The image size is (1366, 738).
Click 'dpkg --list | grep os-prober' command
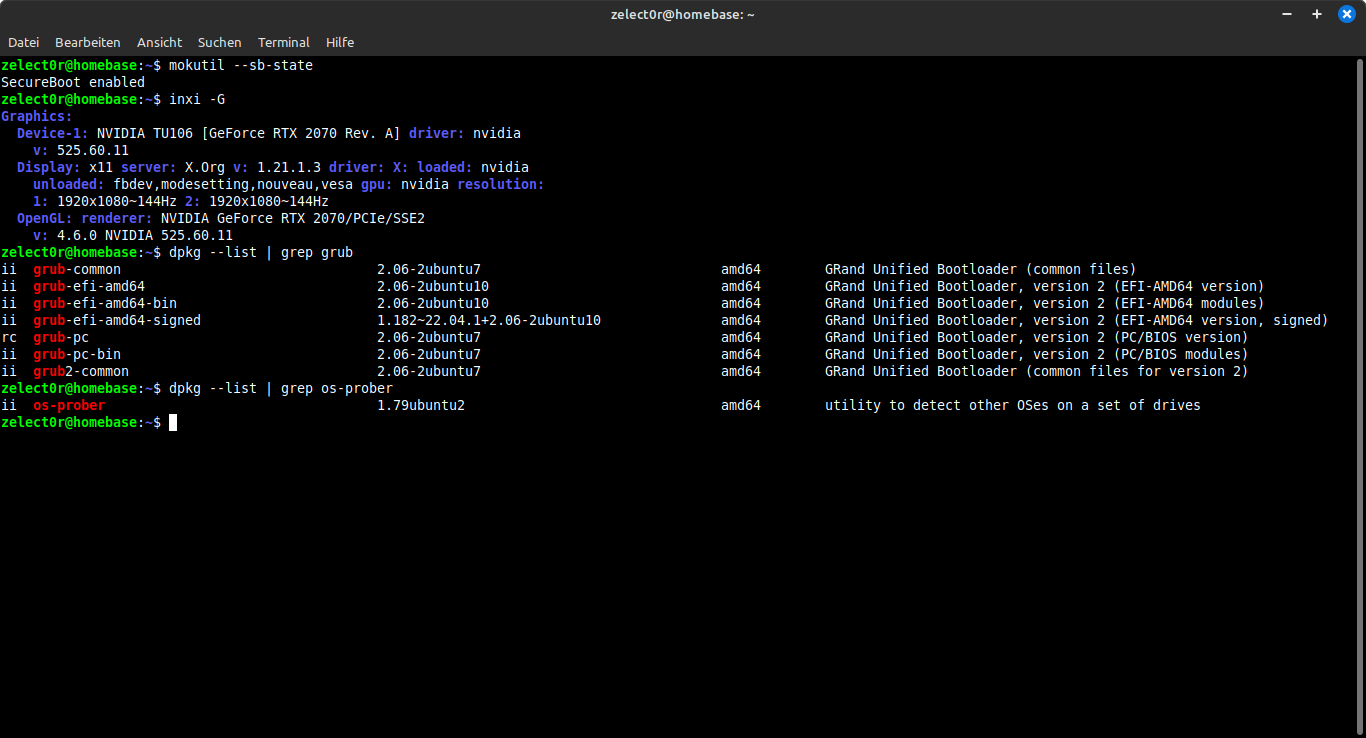click(x=281, y=388)
